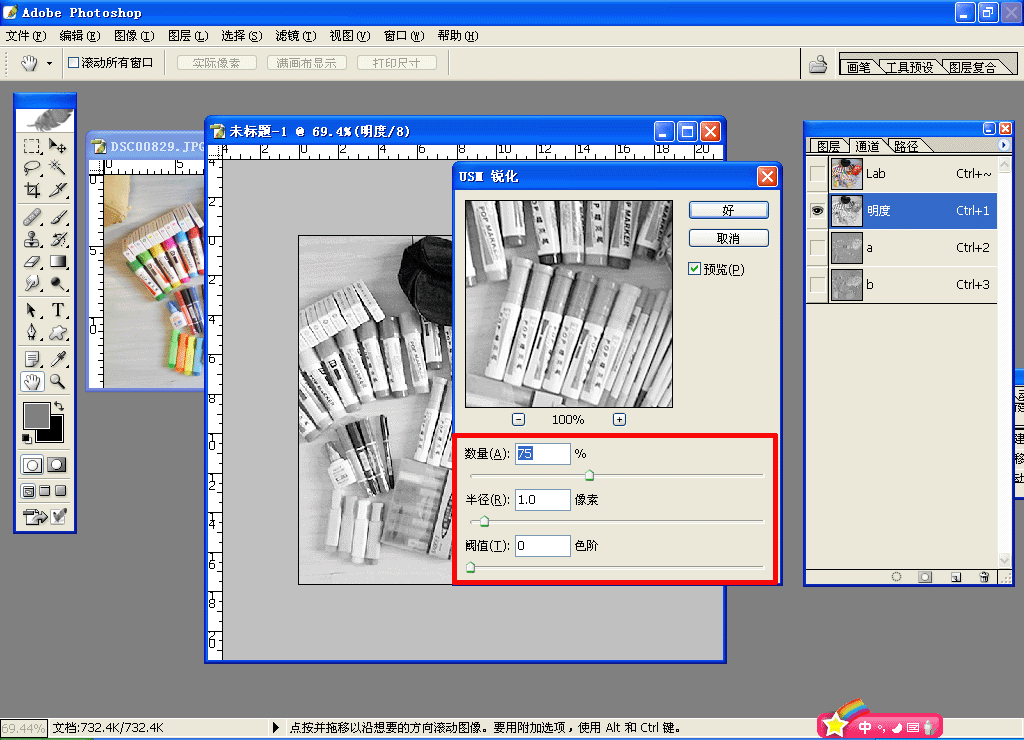
Task: Open the 画笔 palette well tab
Action: point(859,67)
